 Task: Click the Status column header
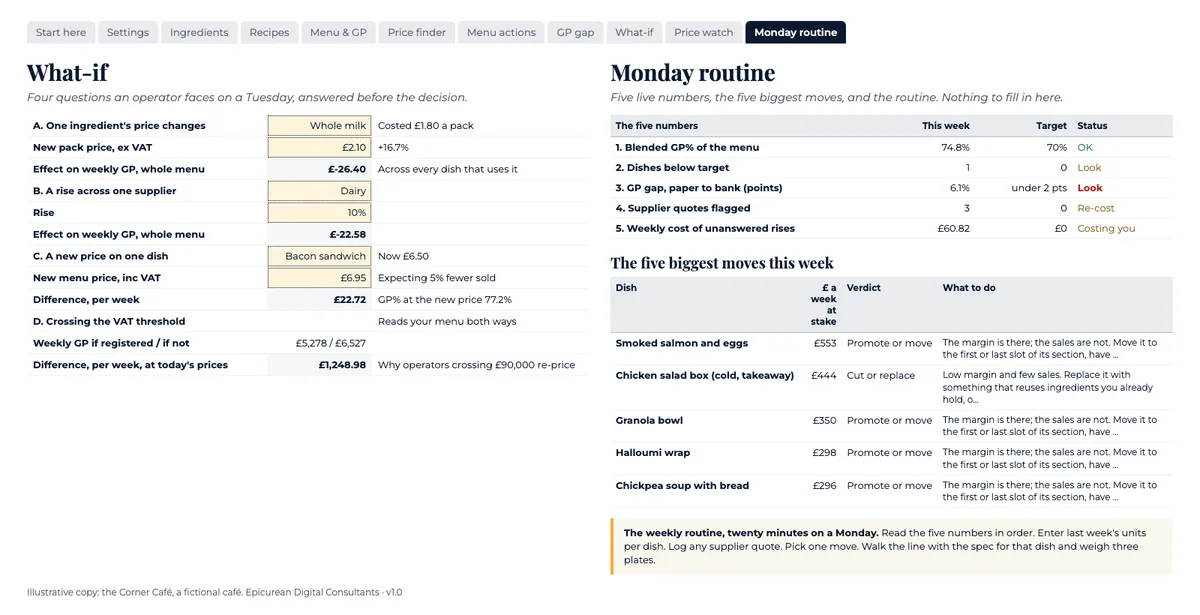click(x=1092, y=126)
